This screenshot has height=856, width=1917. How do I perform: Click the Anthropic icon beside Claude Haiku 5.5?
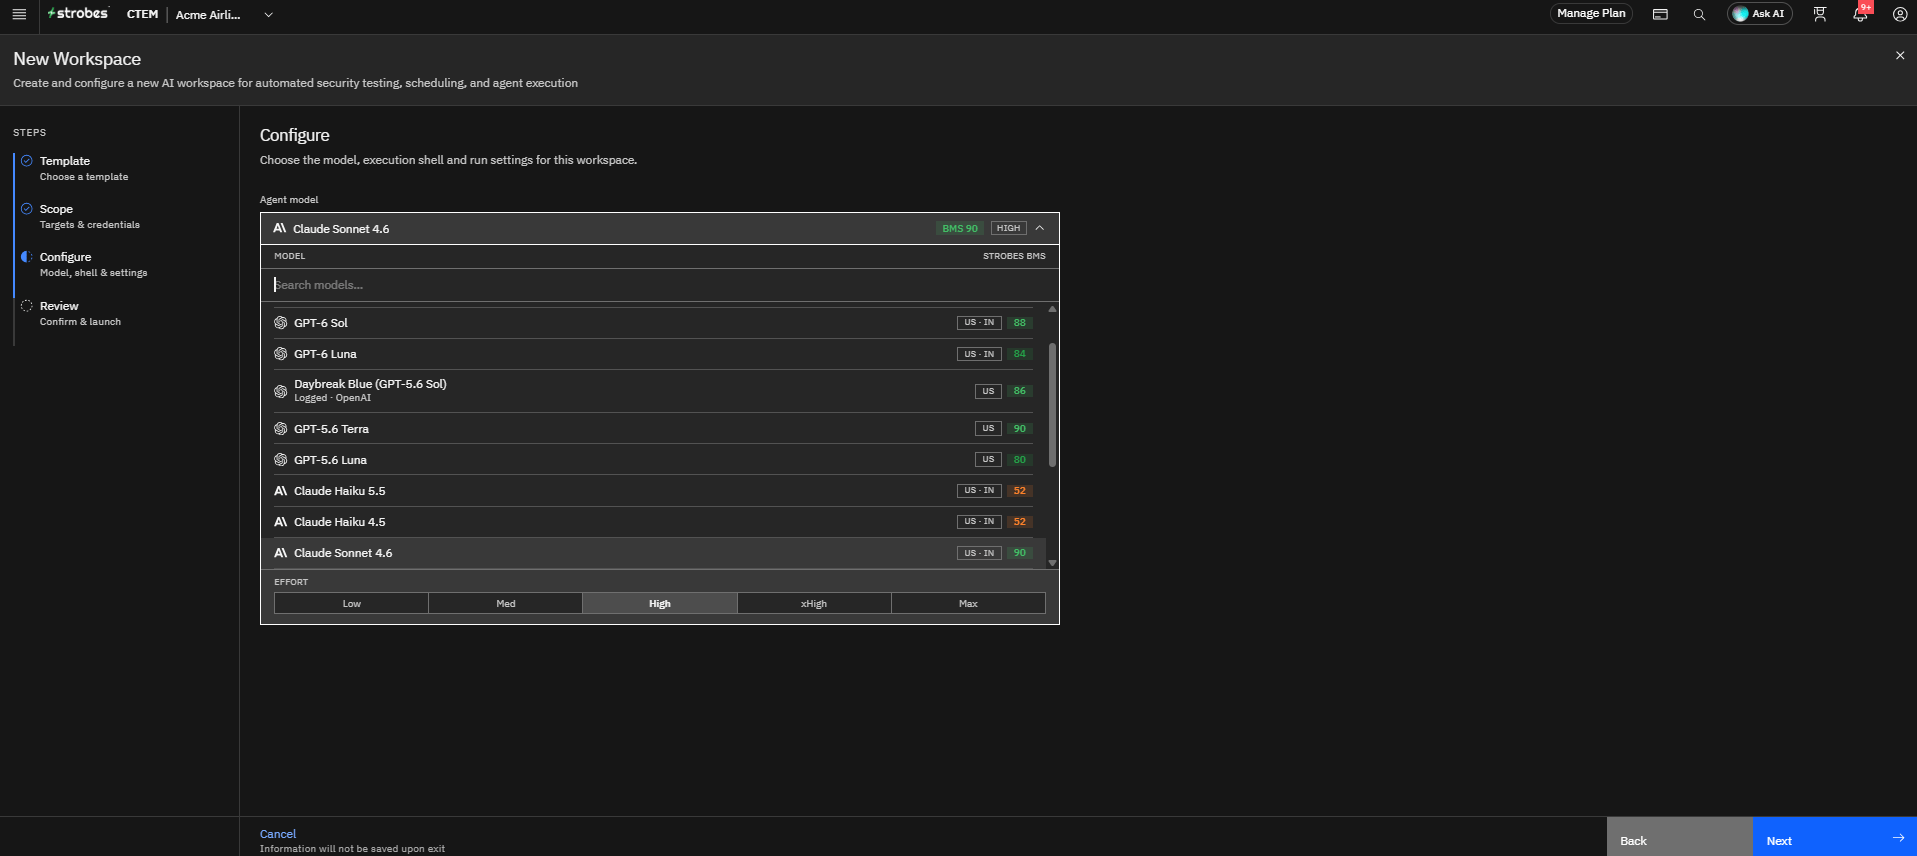pos(281,491)
